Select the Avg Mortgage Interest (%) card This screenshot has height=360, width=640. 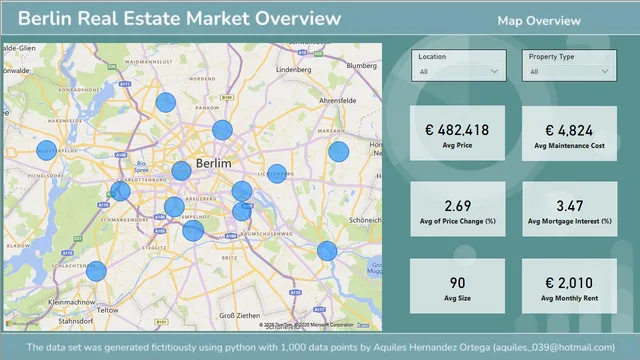(x=569, y=209)
